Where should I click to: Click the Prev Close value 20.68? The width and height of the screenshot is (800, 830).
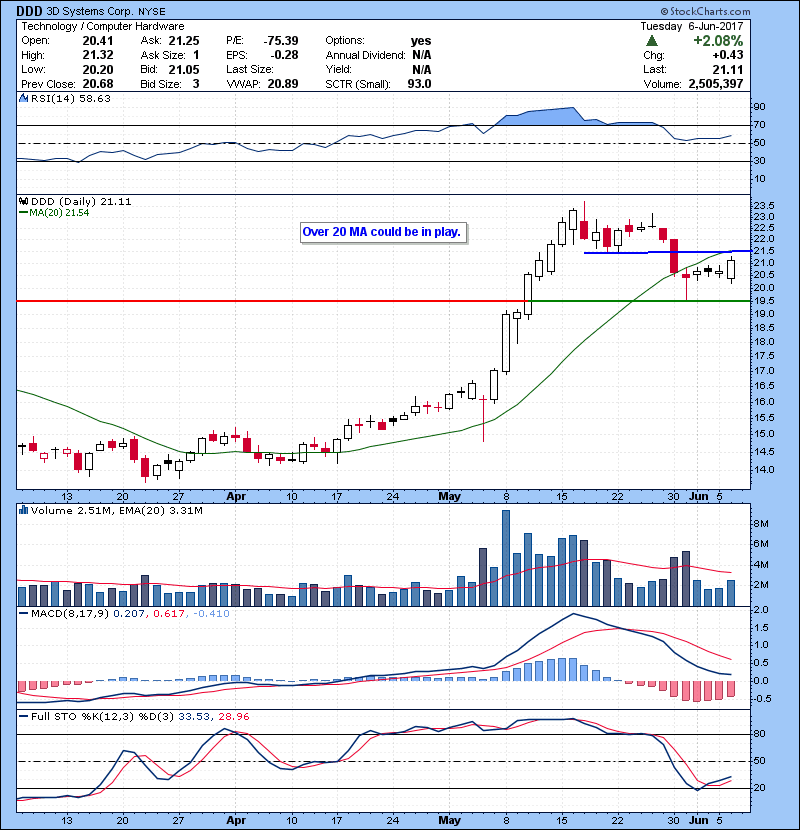point(98,84)
